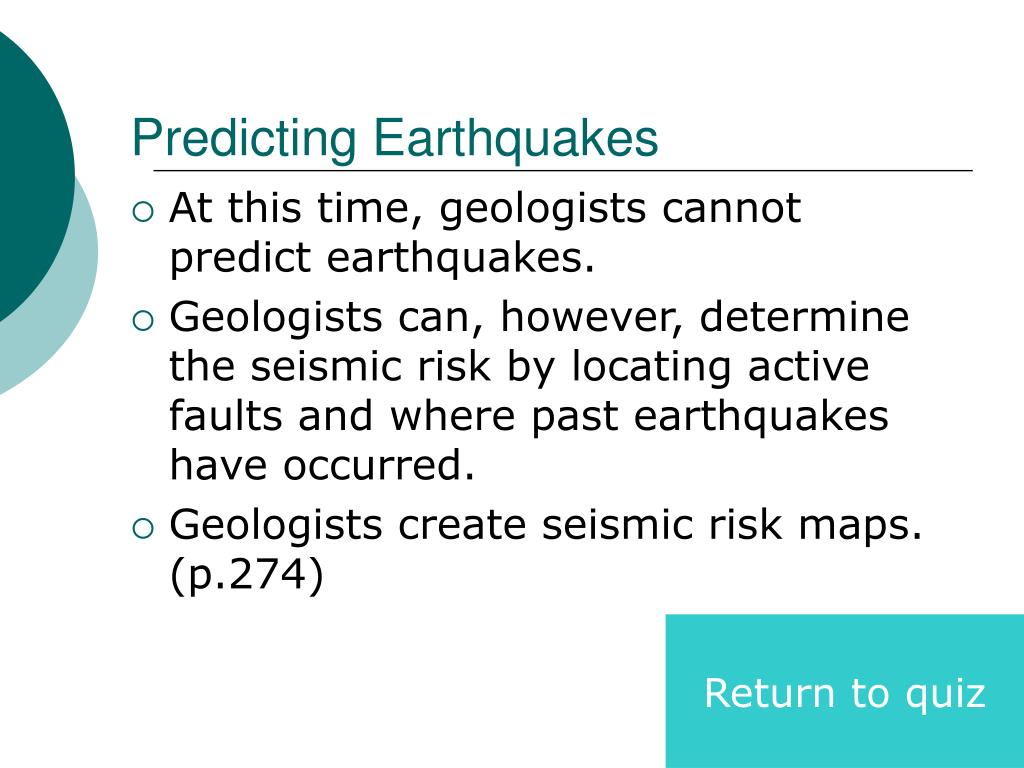
Task: Click the line 'faults and where past earthquakes'
Action: point(529,417)
